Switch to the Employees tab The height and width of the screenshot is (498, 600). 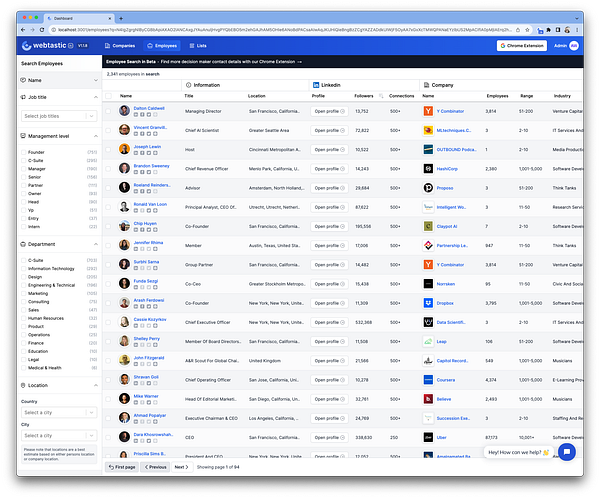[162, 46]
